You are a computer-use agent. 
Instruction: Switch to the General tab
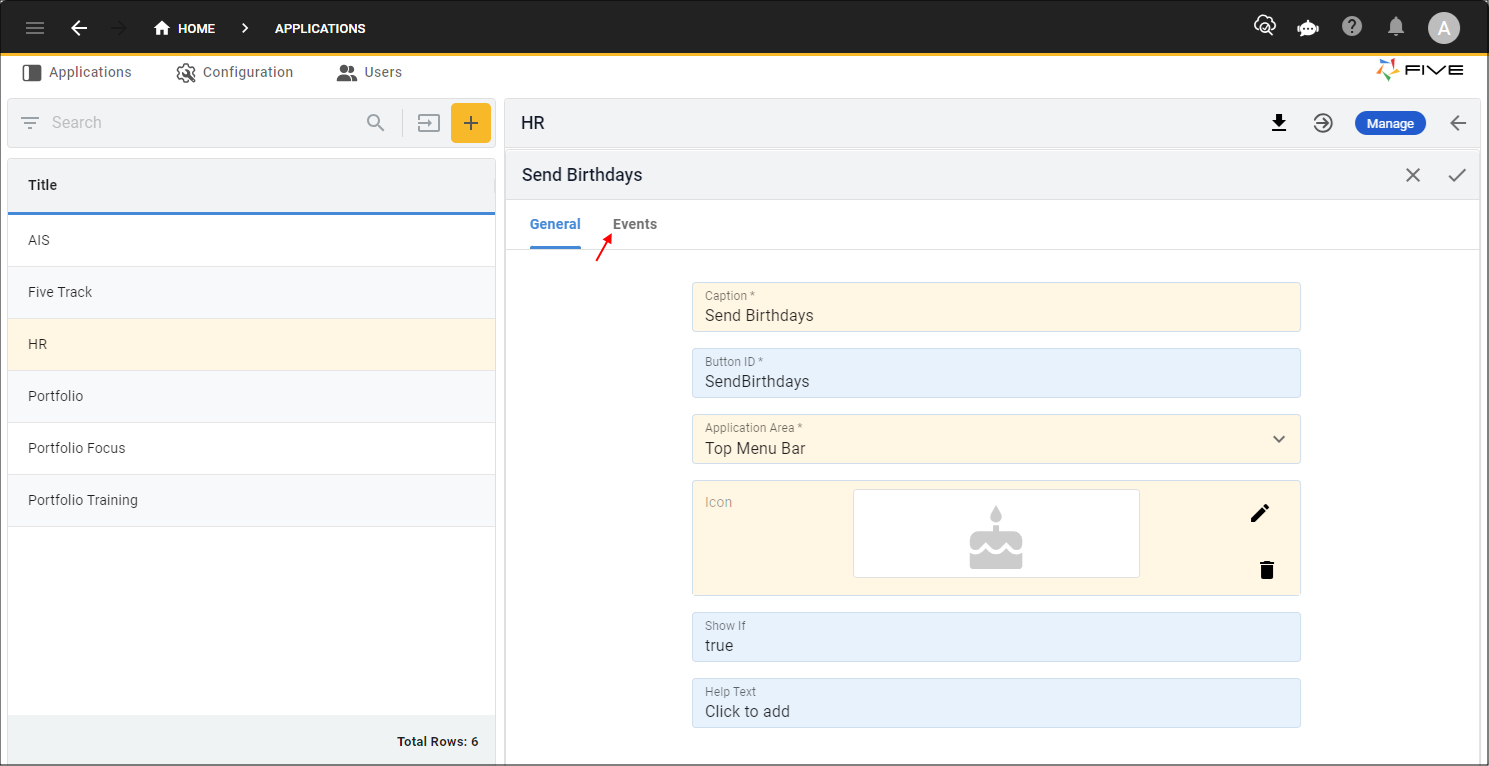(x=555, y=224)
